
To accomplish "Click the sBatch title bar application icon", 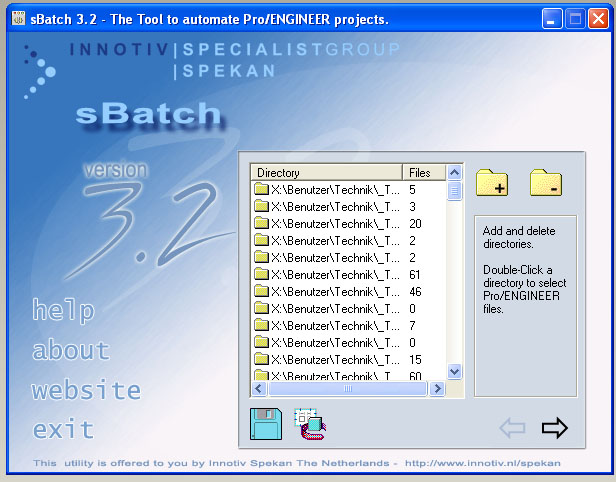I will (x=18, y=18).
